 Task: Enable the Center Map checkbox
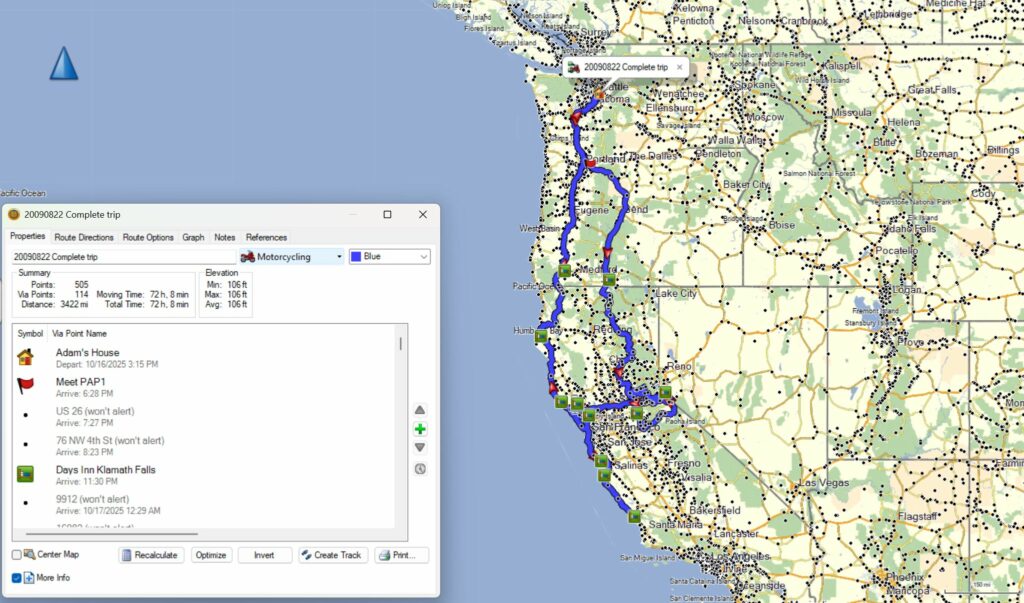click(17, 555)
